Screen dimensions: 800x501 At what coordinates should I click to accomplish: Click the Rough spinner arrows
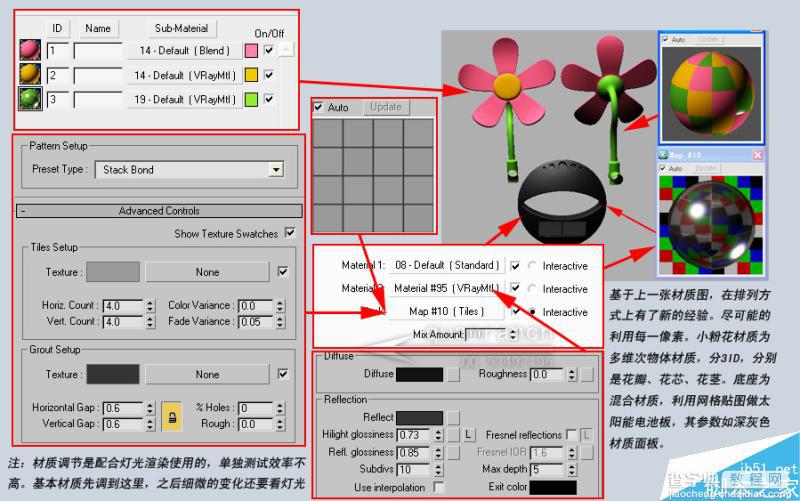280,424
